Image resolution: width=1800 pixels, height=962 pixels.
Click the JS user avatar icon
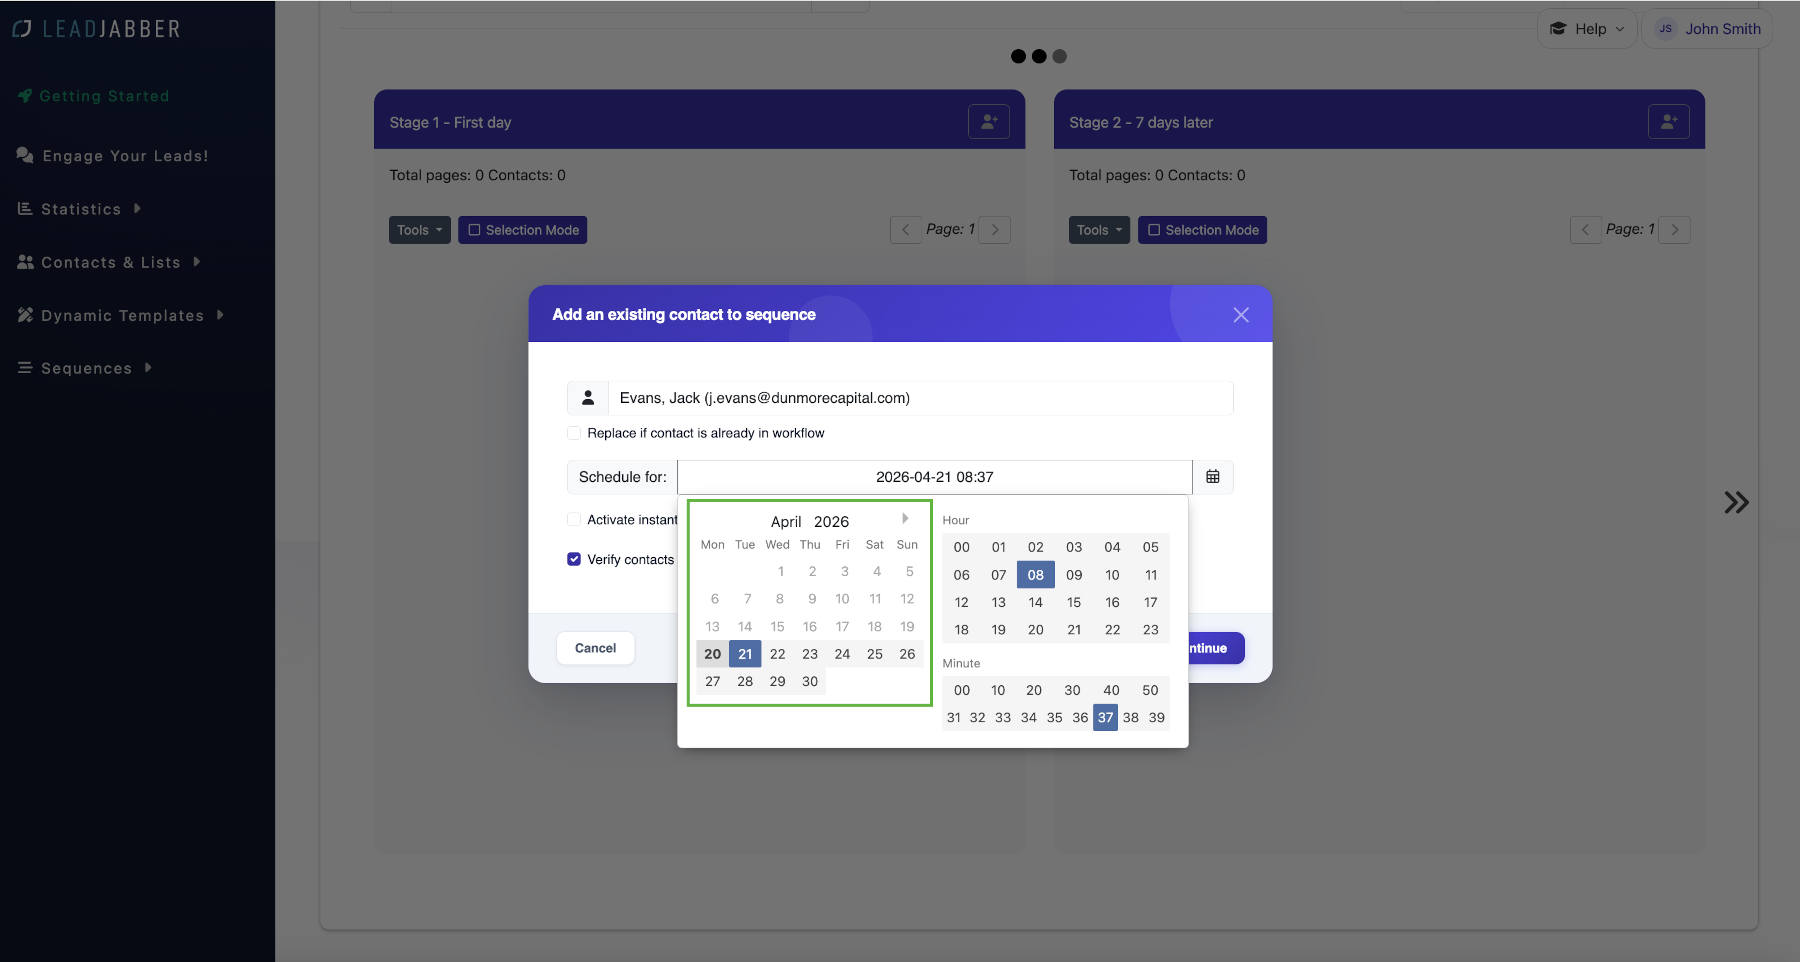[x=1665, y=29]
